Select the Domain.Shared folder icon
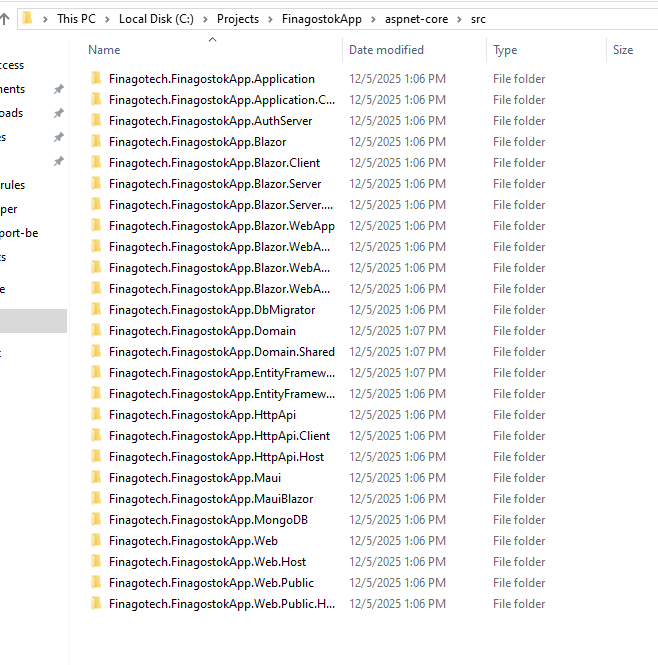Viewport: 658px width, 665px height. coord(96,352)
